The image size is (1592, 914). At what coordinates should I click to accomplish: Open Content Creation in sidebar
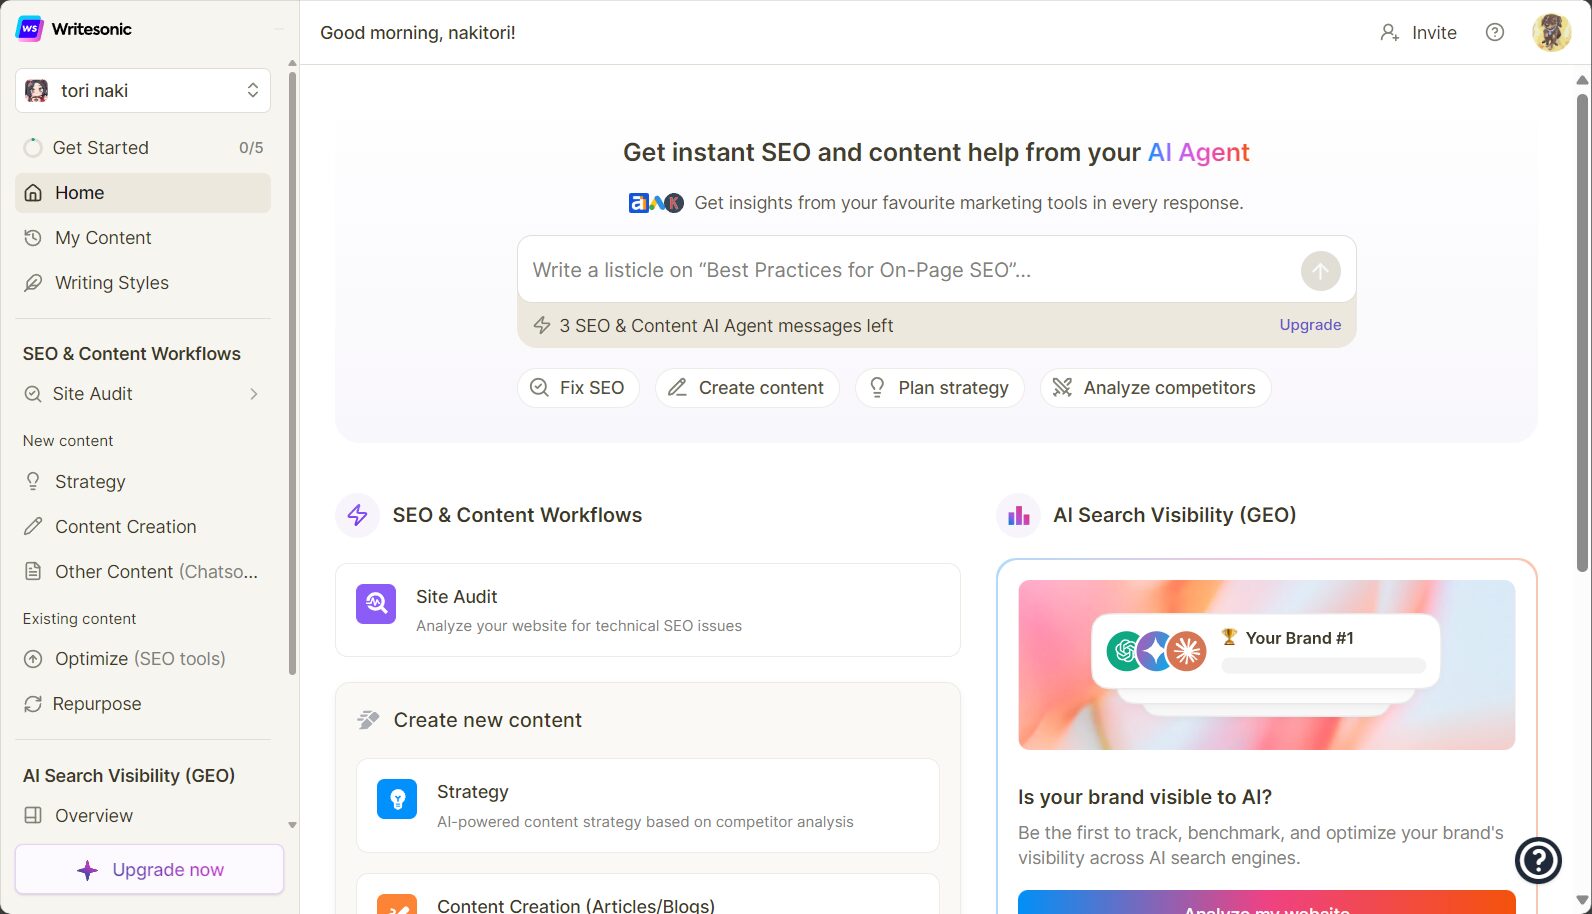coord(143,527)
